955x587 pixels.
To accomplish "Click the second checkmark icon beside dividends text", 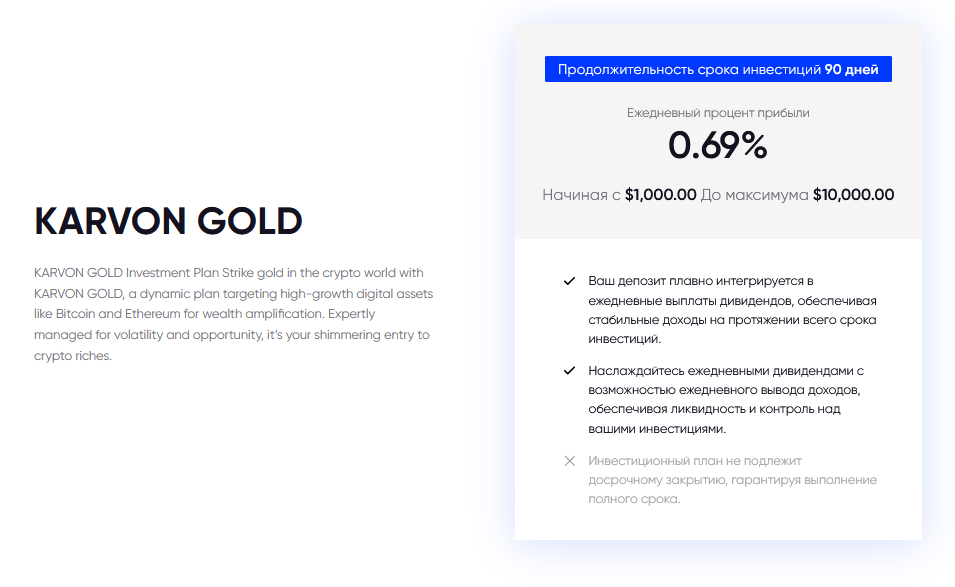I will pos(569,370).
